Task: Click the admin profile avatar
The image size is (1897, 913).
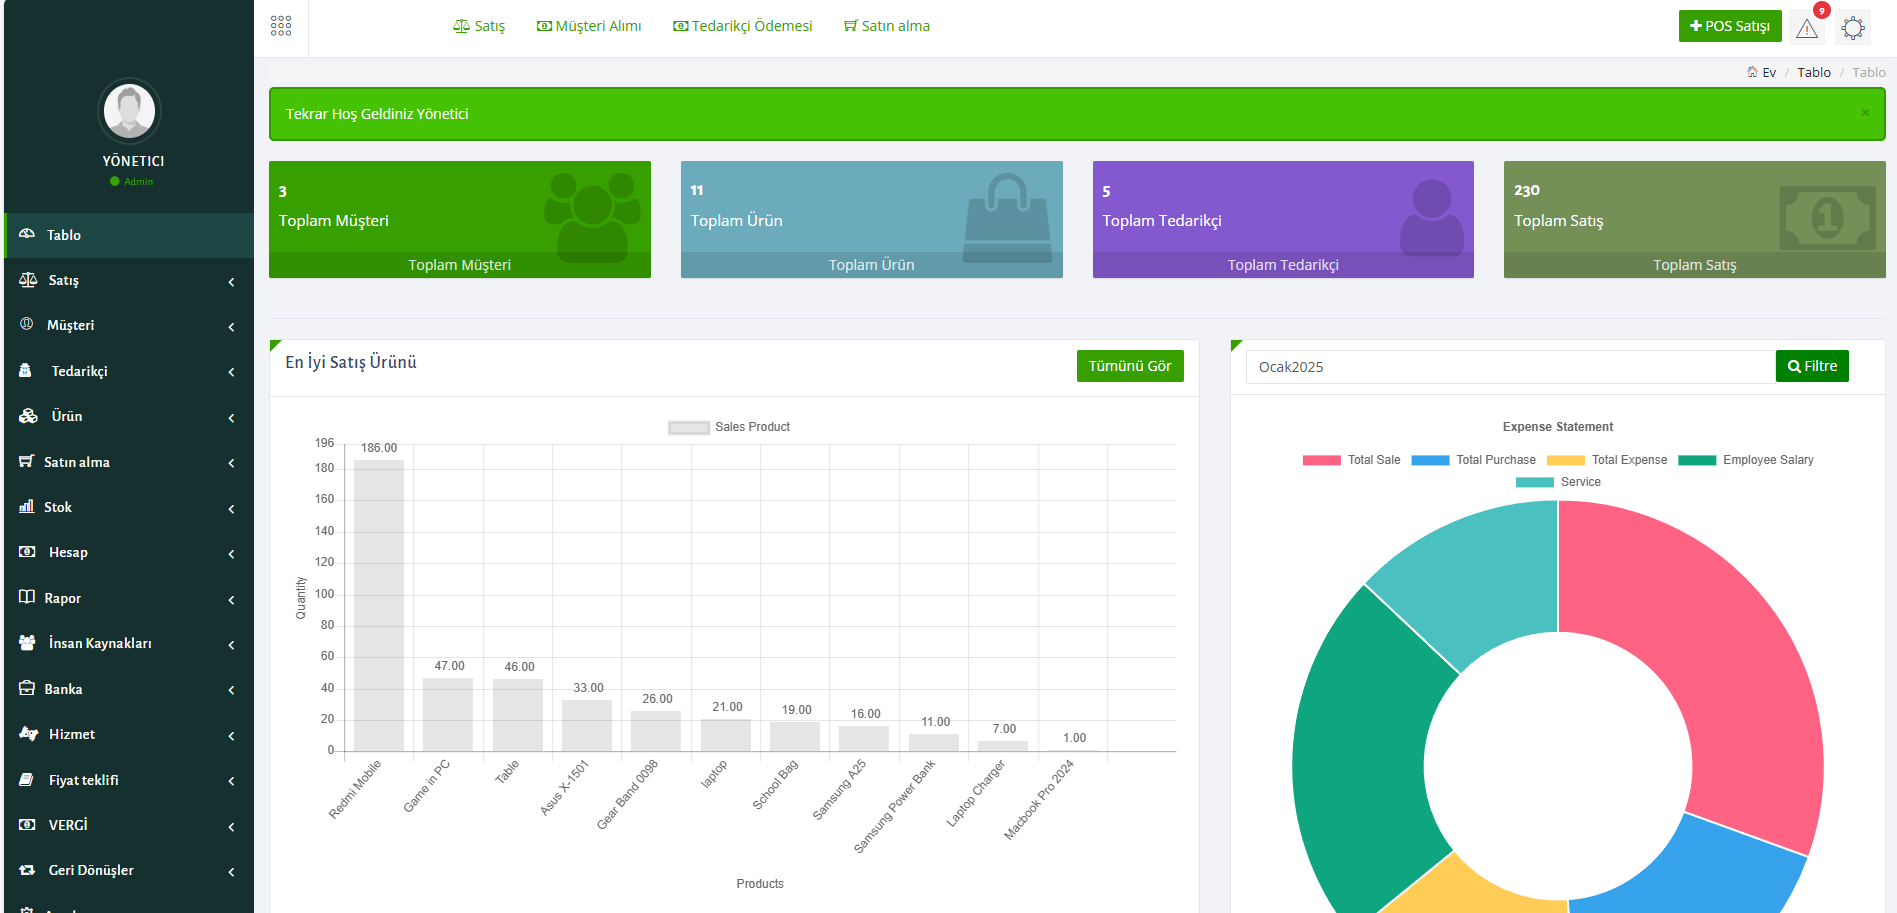Action: pos(130,111)
